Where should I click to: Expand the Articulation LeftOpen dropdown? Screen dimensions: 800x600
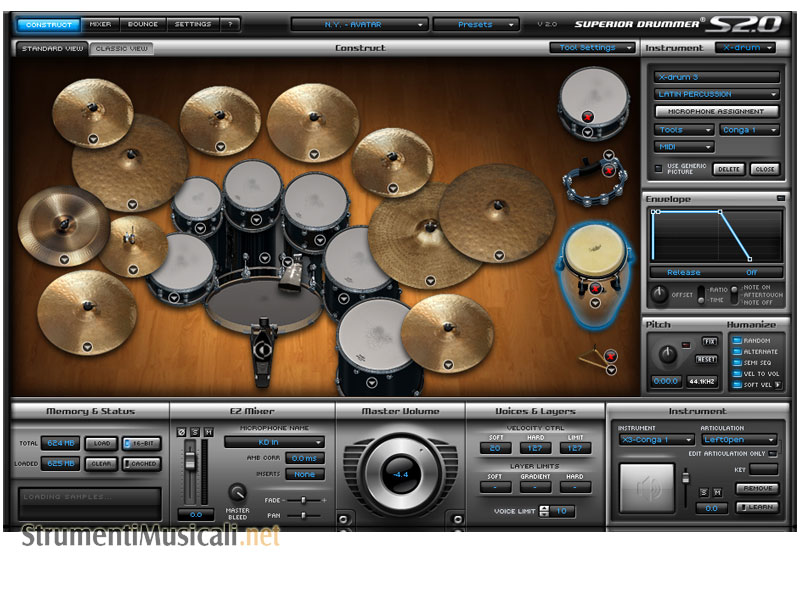(x=740, y=439)
